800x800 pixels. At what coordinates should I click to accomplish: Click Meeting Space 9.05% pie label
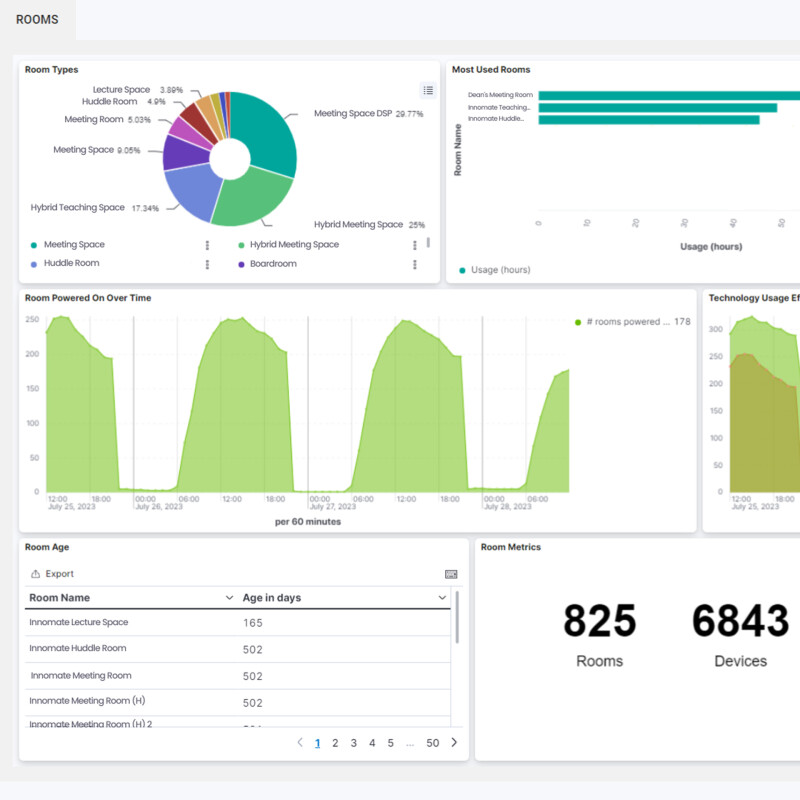pyautogui.click(x=96, y=150)
